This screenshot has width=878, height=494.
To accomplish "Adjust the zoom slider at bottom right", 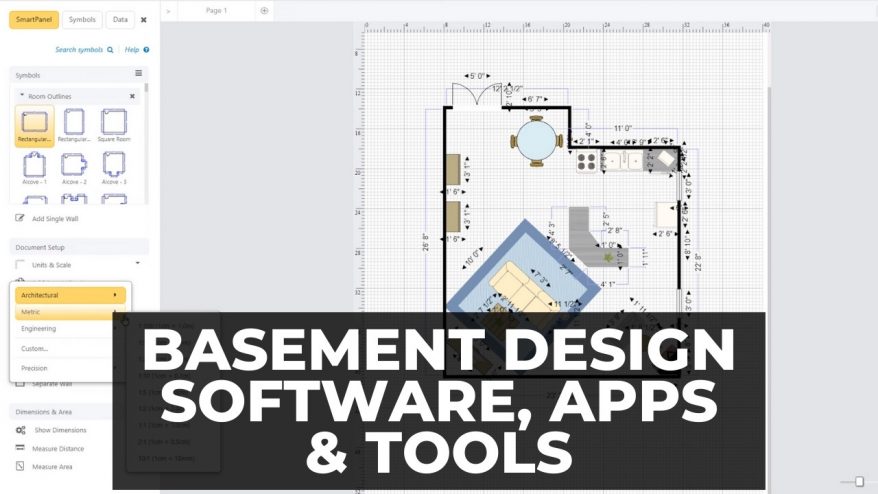I will pos(860,481).
